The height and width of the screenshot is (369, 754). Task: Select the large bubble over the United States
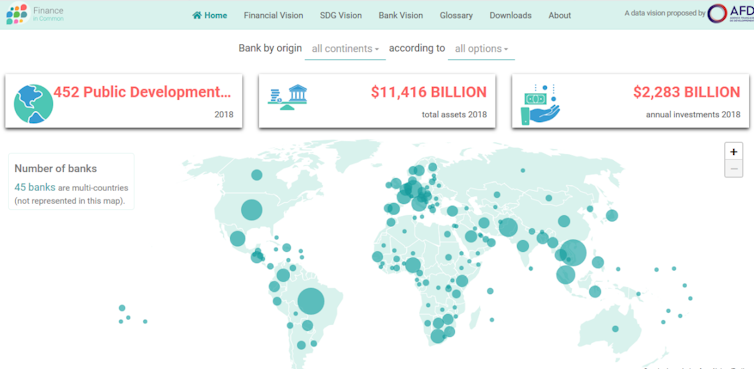[251, 210]
